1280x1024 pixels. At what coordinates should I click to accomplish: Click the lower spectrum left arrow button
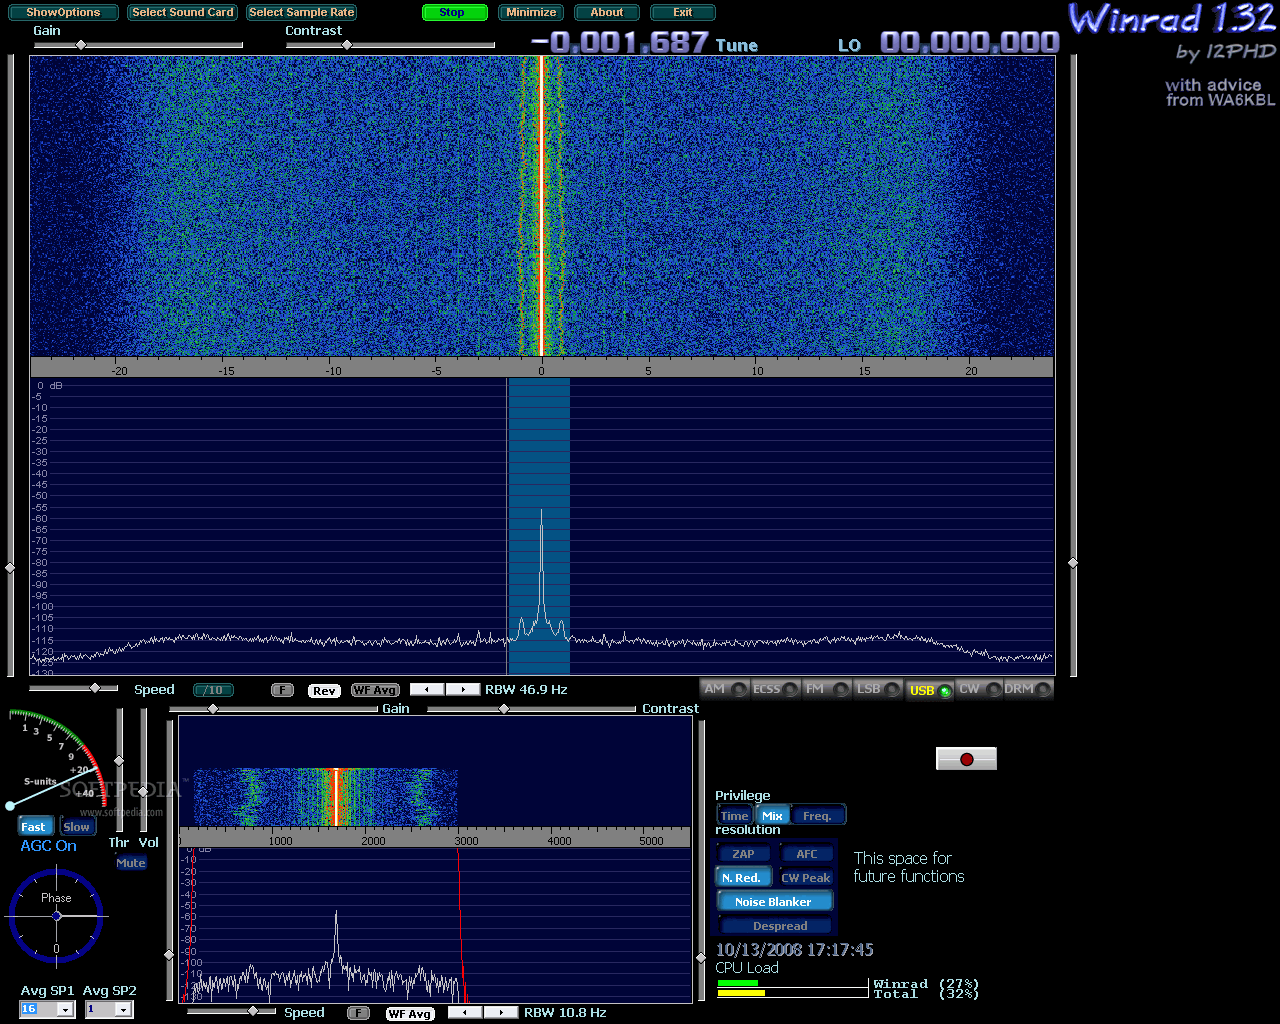465,1013
